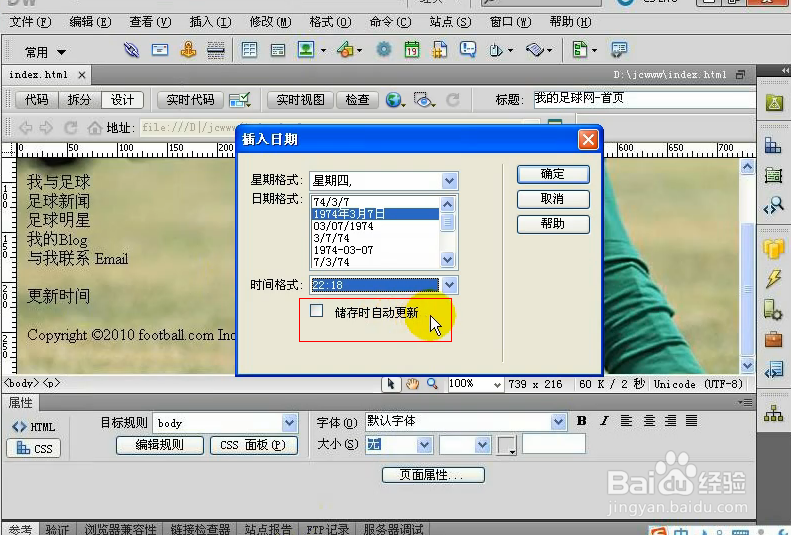The height and width of the screenshot is (535, 791).
Task: Click the 实时视图 live view button
Action: [x=301, y=100]
